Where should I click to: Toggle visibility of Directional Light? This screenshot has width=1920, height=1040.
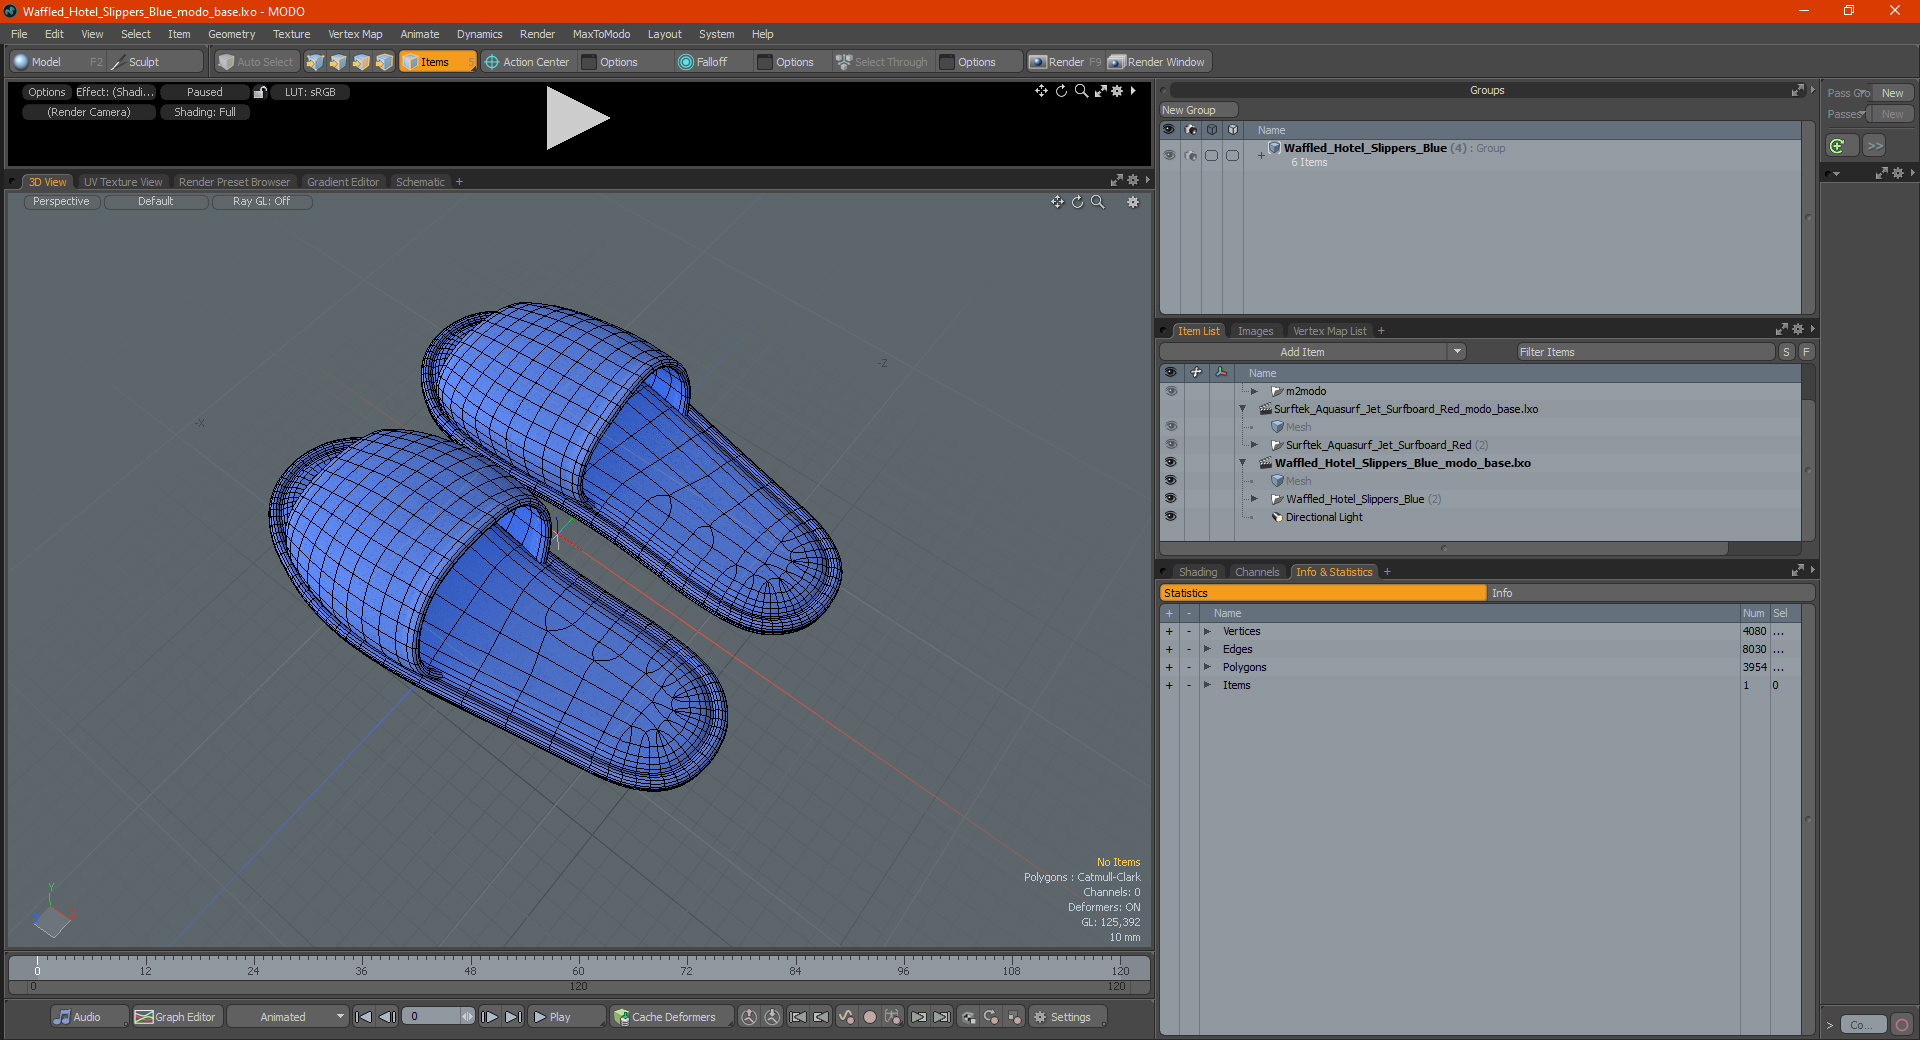tap(1170, 517)
